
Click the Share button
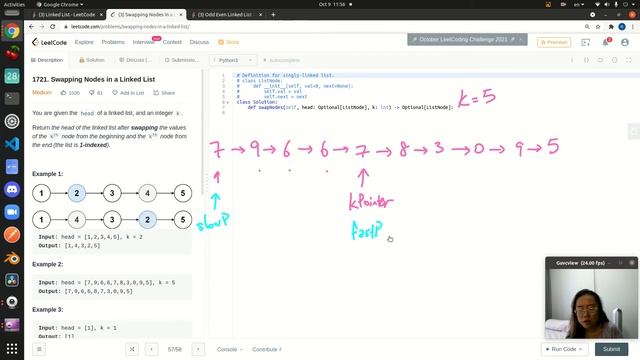pyautogui.click(x=164, y=93)
